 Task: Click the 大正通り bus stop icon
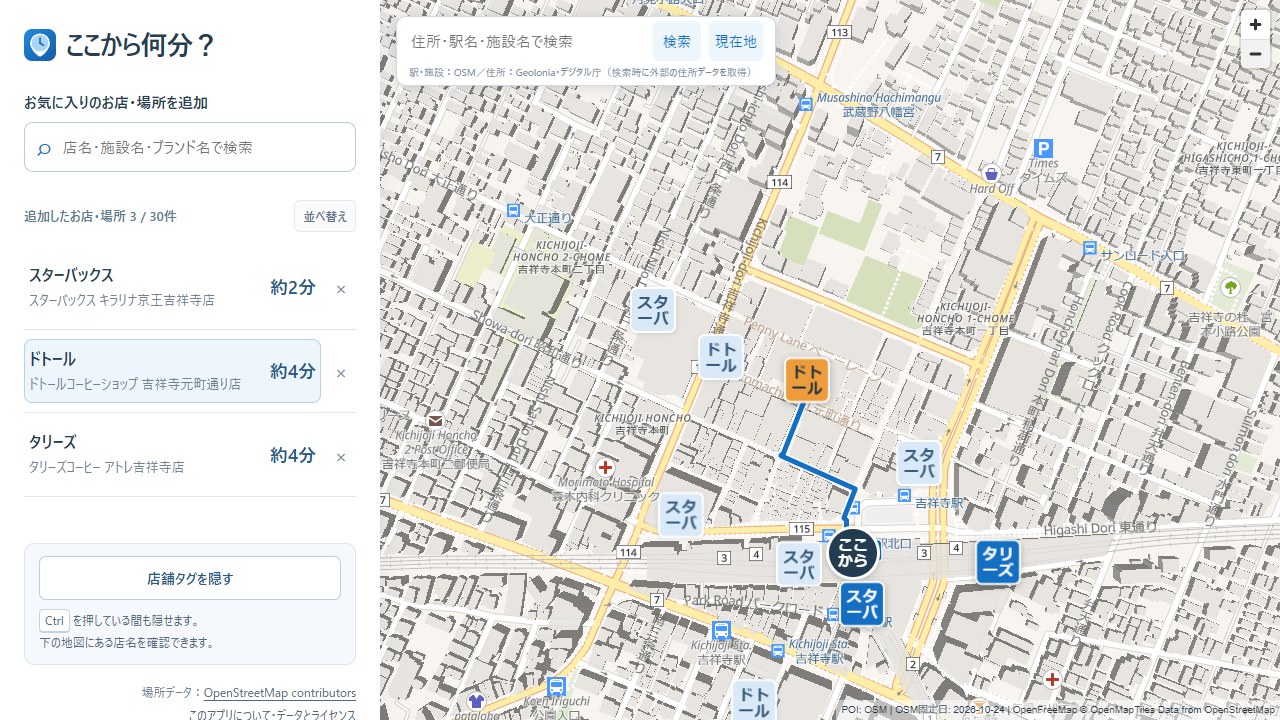coord(513,212)
